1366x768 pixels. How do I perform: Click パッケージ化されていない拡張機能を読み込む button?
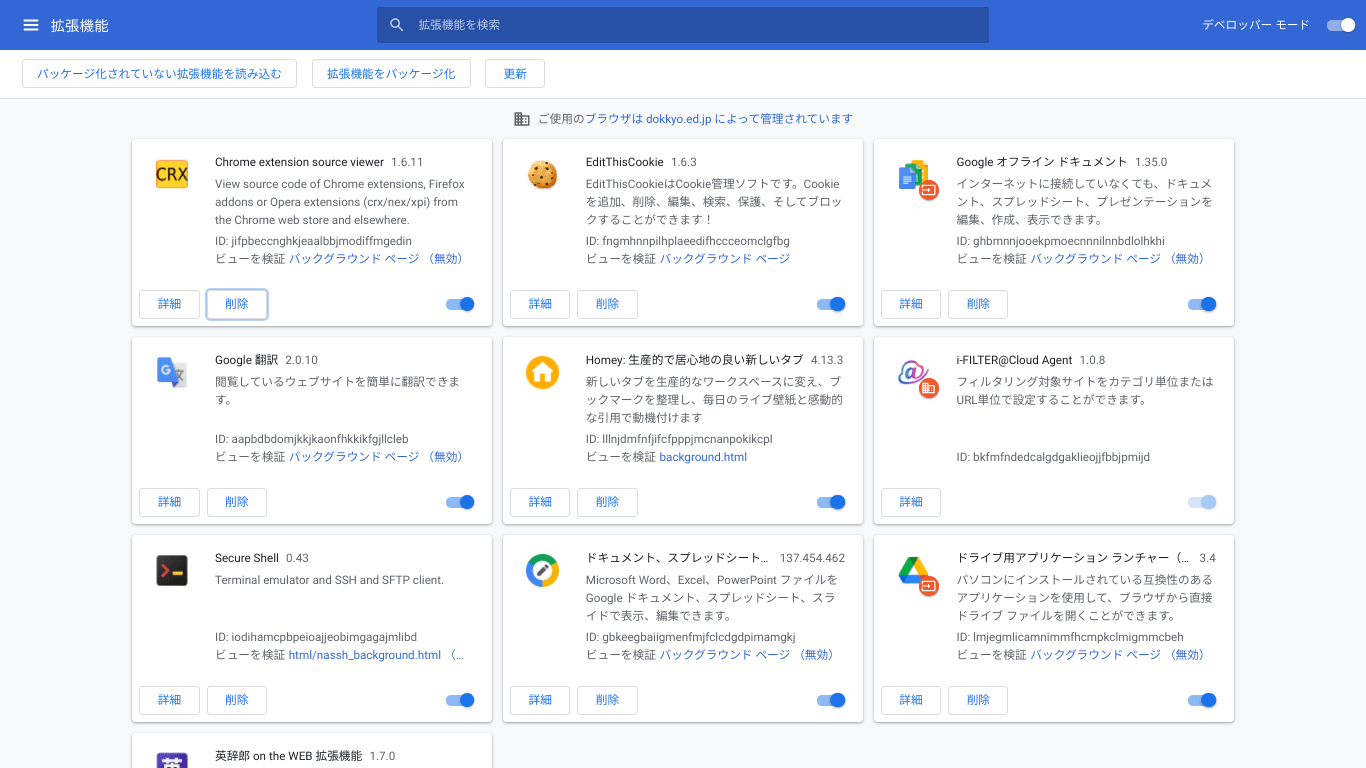pyautogui.click(x=159, y=74)
